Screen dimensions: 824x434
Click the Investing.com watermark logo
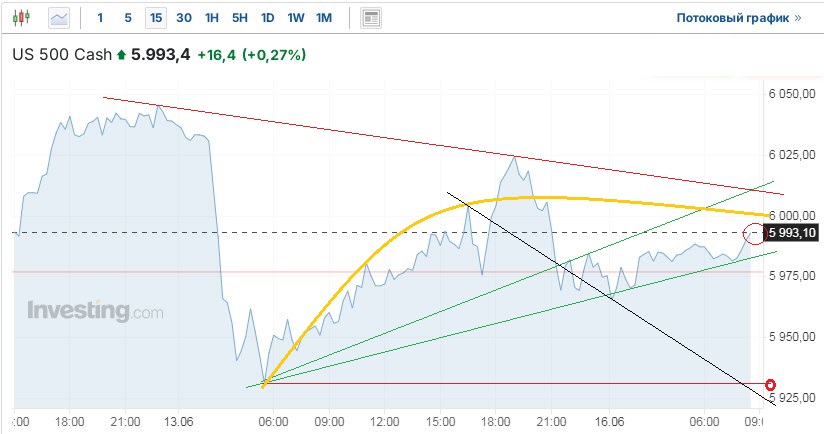(94, 311)
